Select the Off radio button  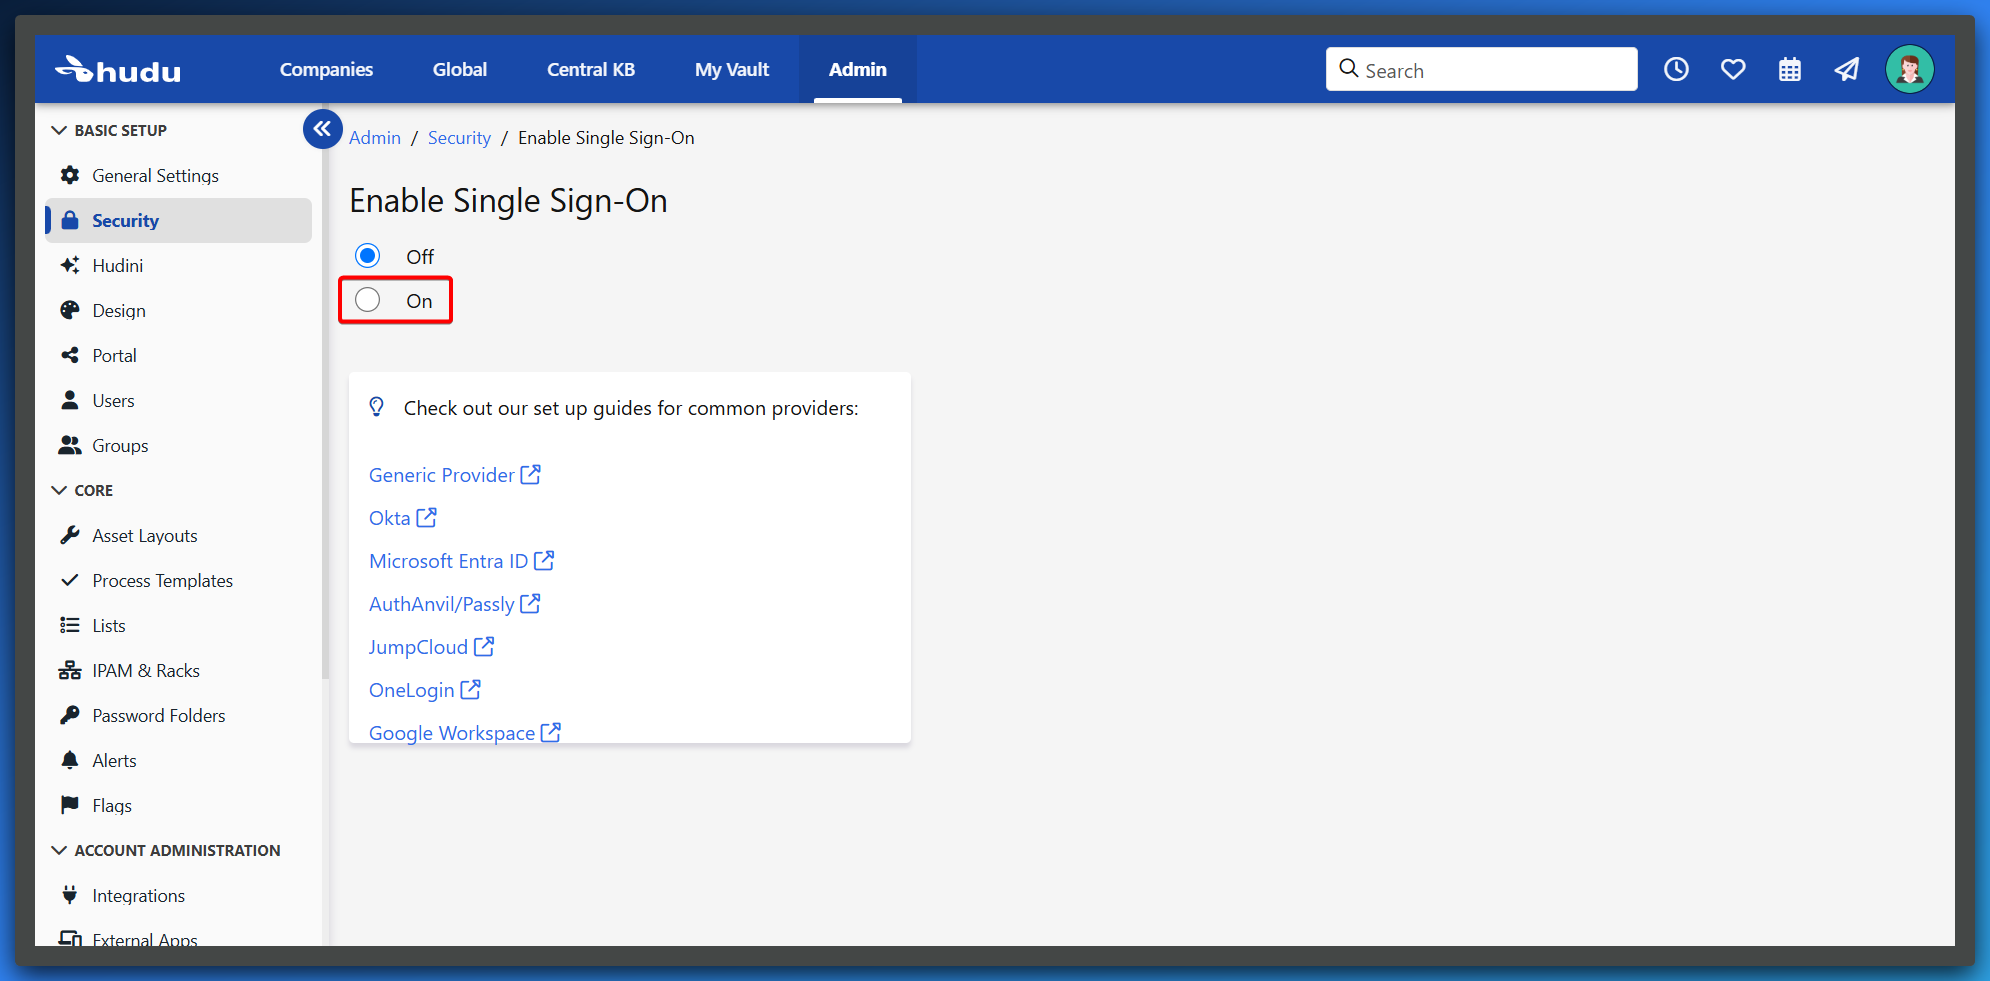tap(368, 256)
